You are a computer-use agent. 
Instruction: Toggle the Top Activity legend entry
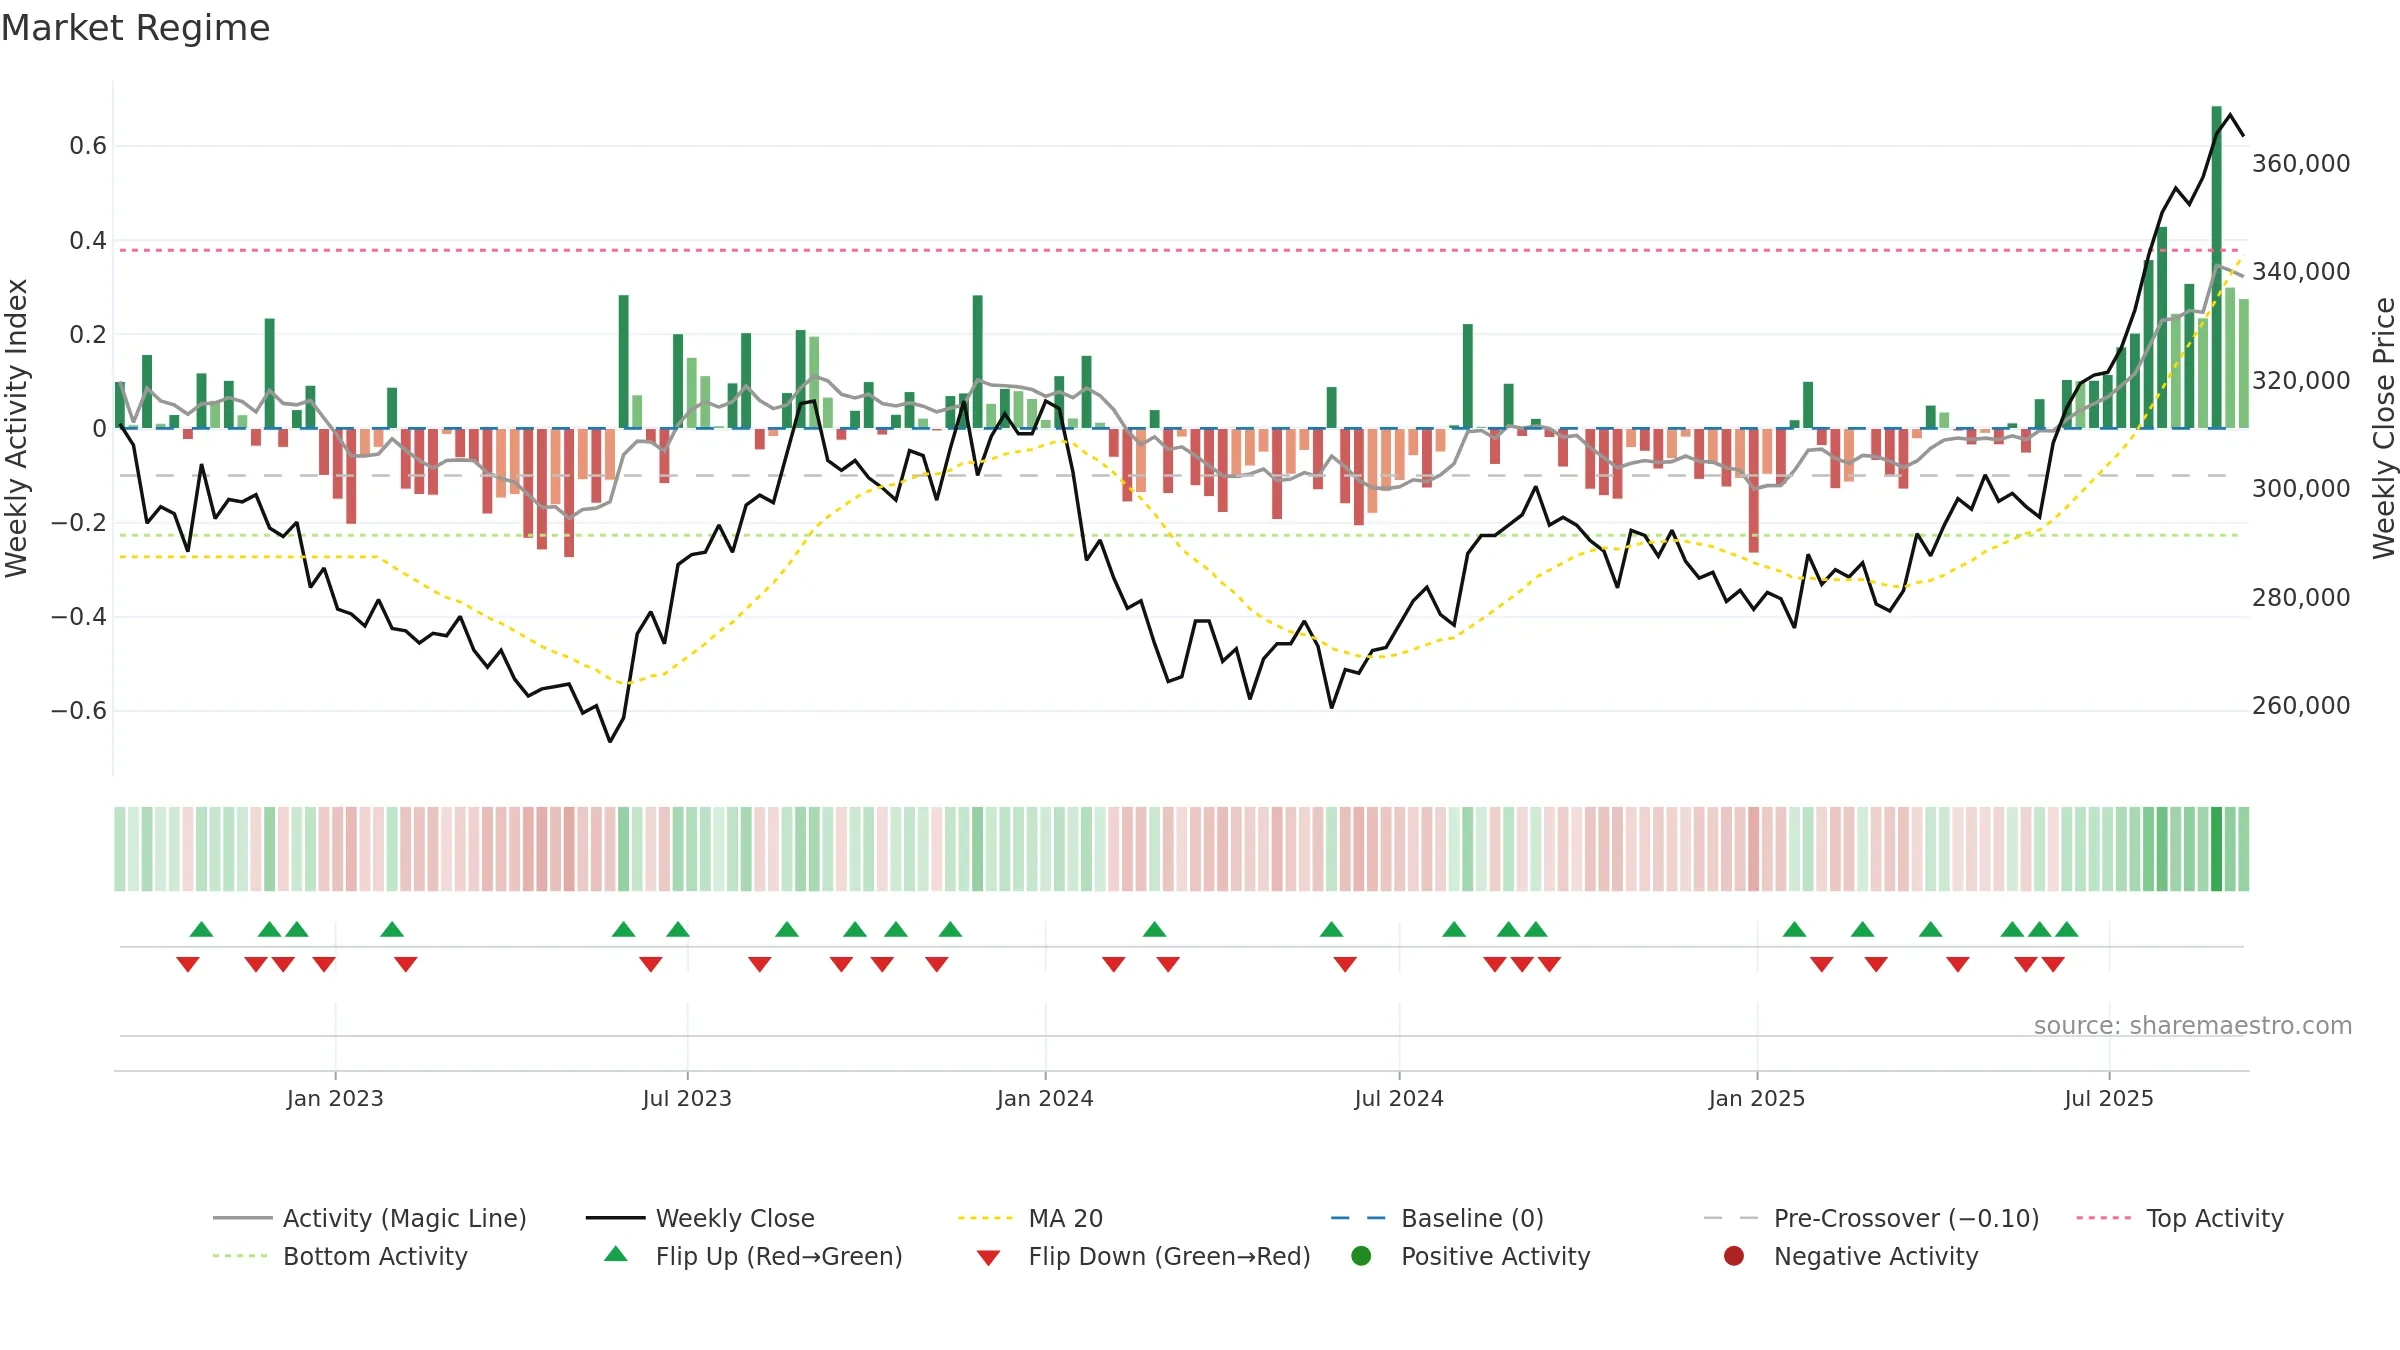[x=2180, y=1218]
